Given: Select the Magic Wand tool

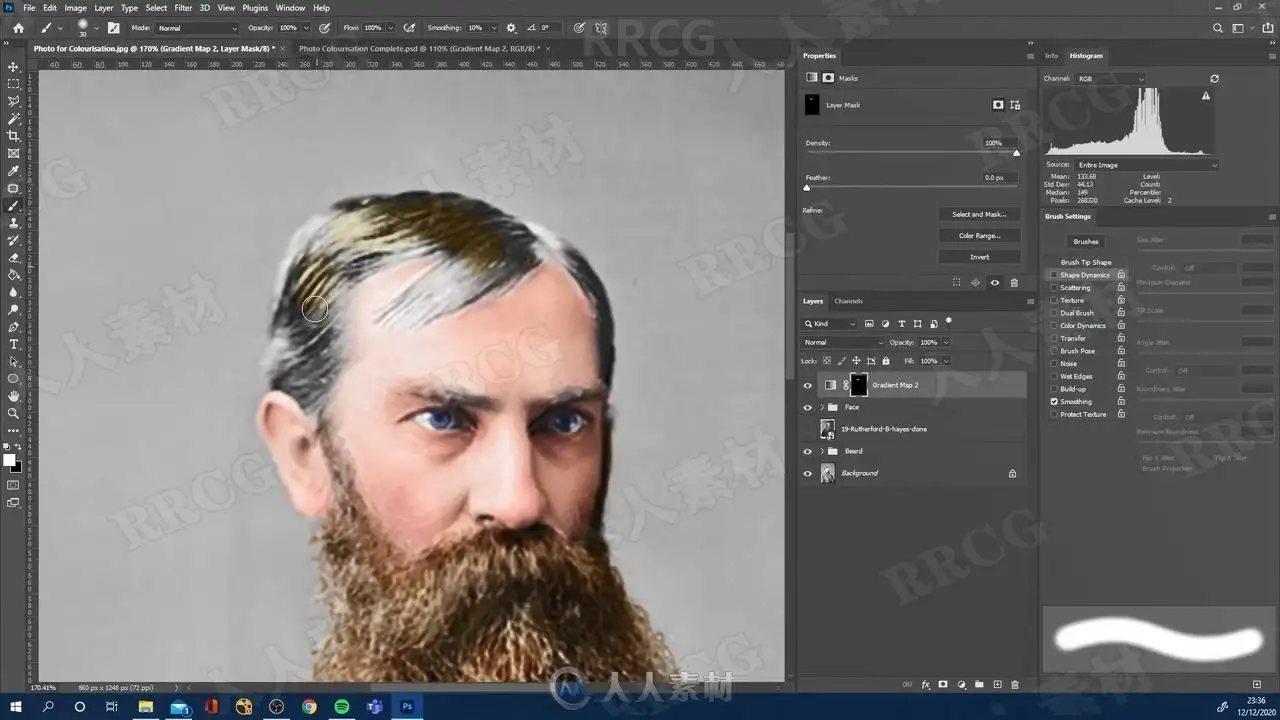Looking at the screenshot, I should [13, 119].
